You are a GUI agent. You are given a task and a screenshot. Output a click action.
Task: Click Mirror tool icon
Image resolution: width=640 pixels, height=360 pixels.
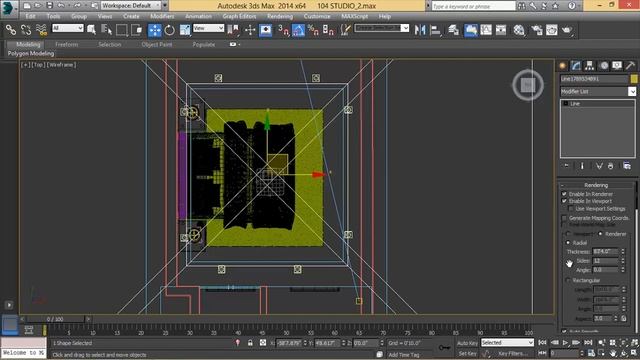(420, 30)
